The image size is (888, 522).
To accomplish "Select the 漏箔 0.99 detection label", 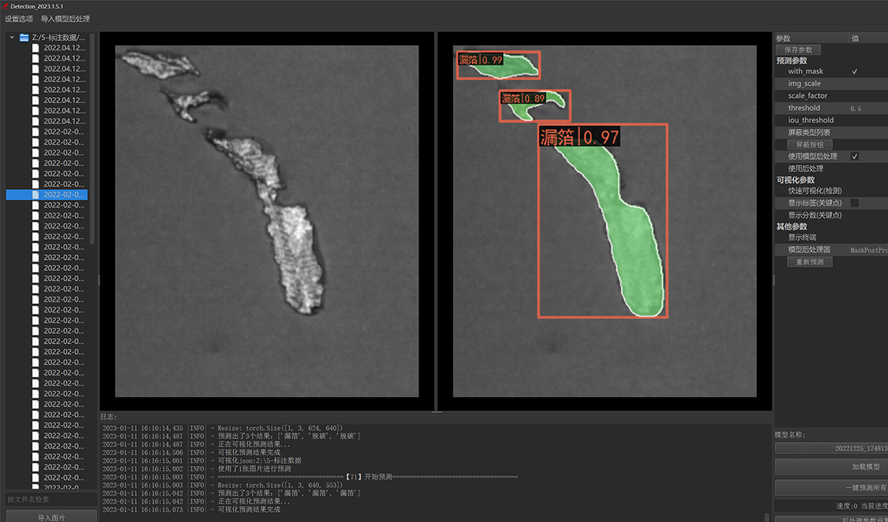I will coord(481,60).
